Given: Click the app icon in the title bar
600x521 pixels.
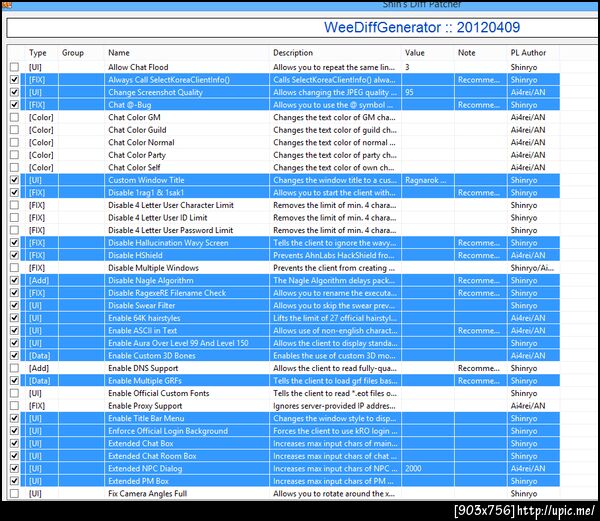Looking at the screenshot, I should point(7,4).
